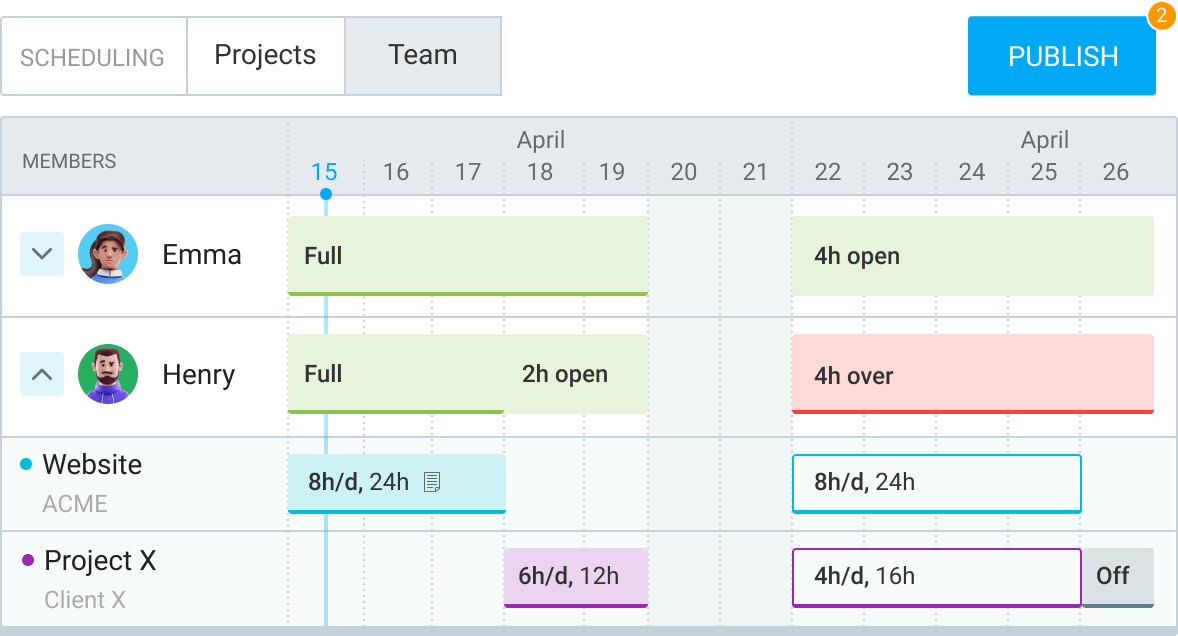Switch to the Projects tab
This screenshot has width=1178, height=636.
[x=265, y=55]
